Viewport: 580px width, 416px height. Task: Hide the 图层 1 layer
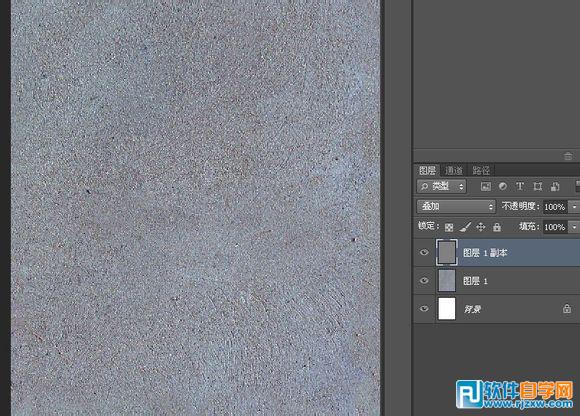click(424, 280)
